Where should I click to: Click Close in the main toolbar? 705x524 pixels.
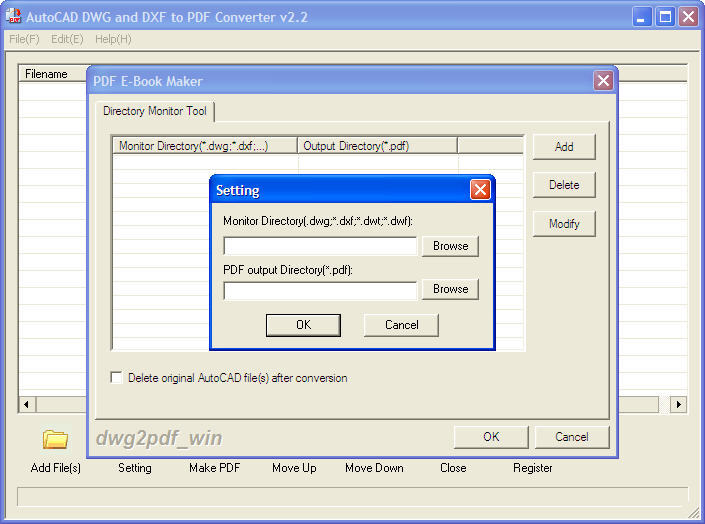pos(453,468)
